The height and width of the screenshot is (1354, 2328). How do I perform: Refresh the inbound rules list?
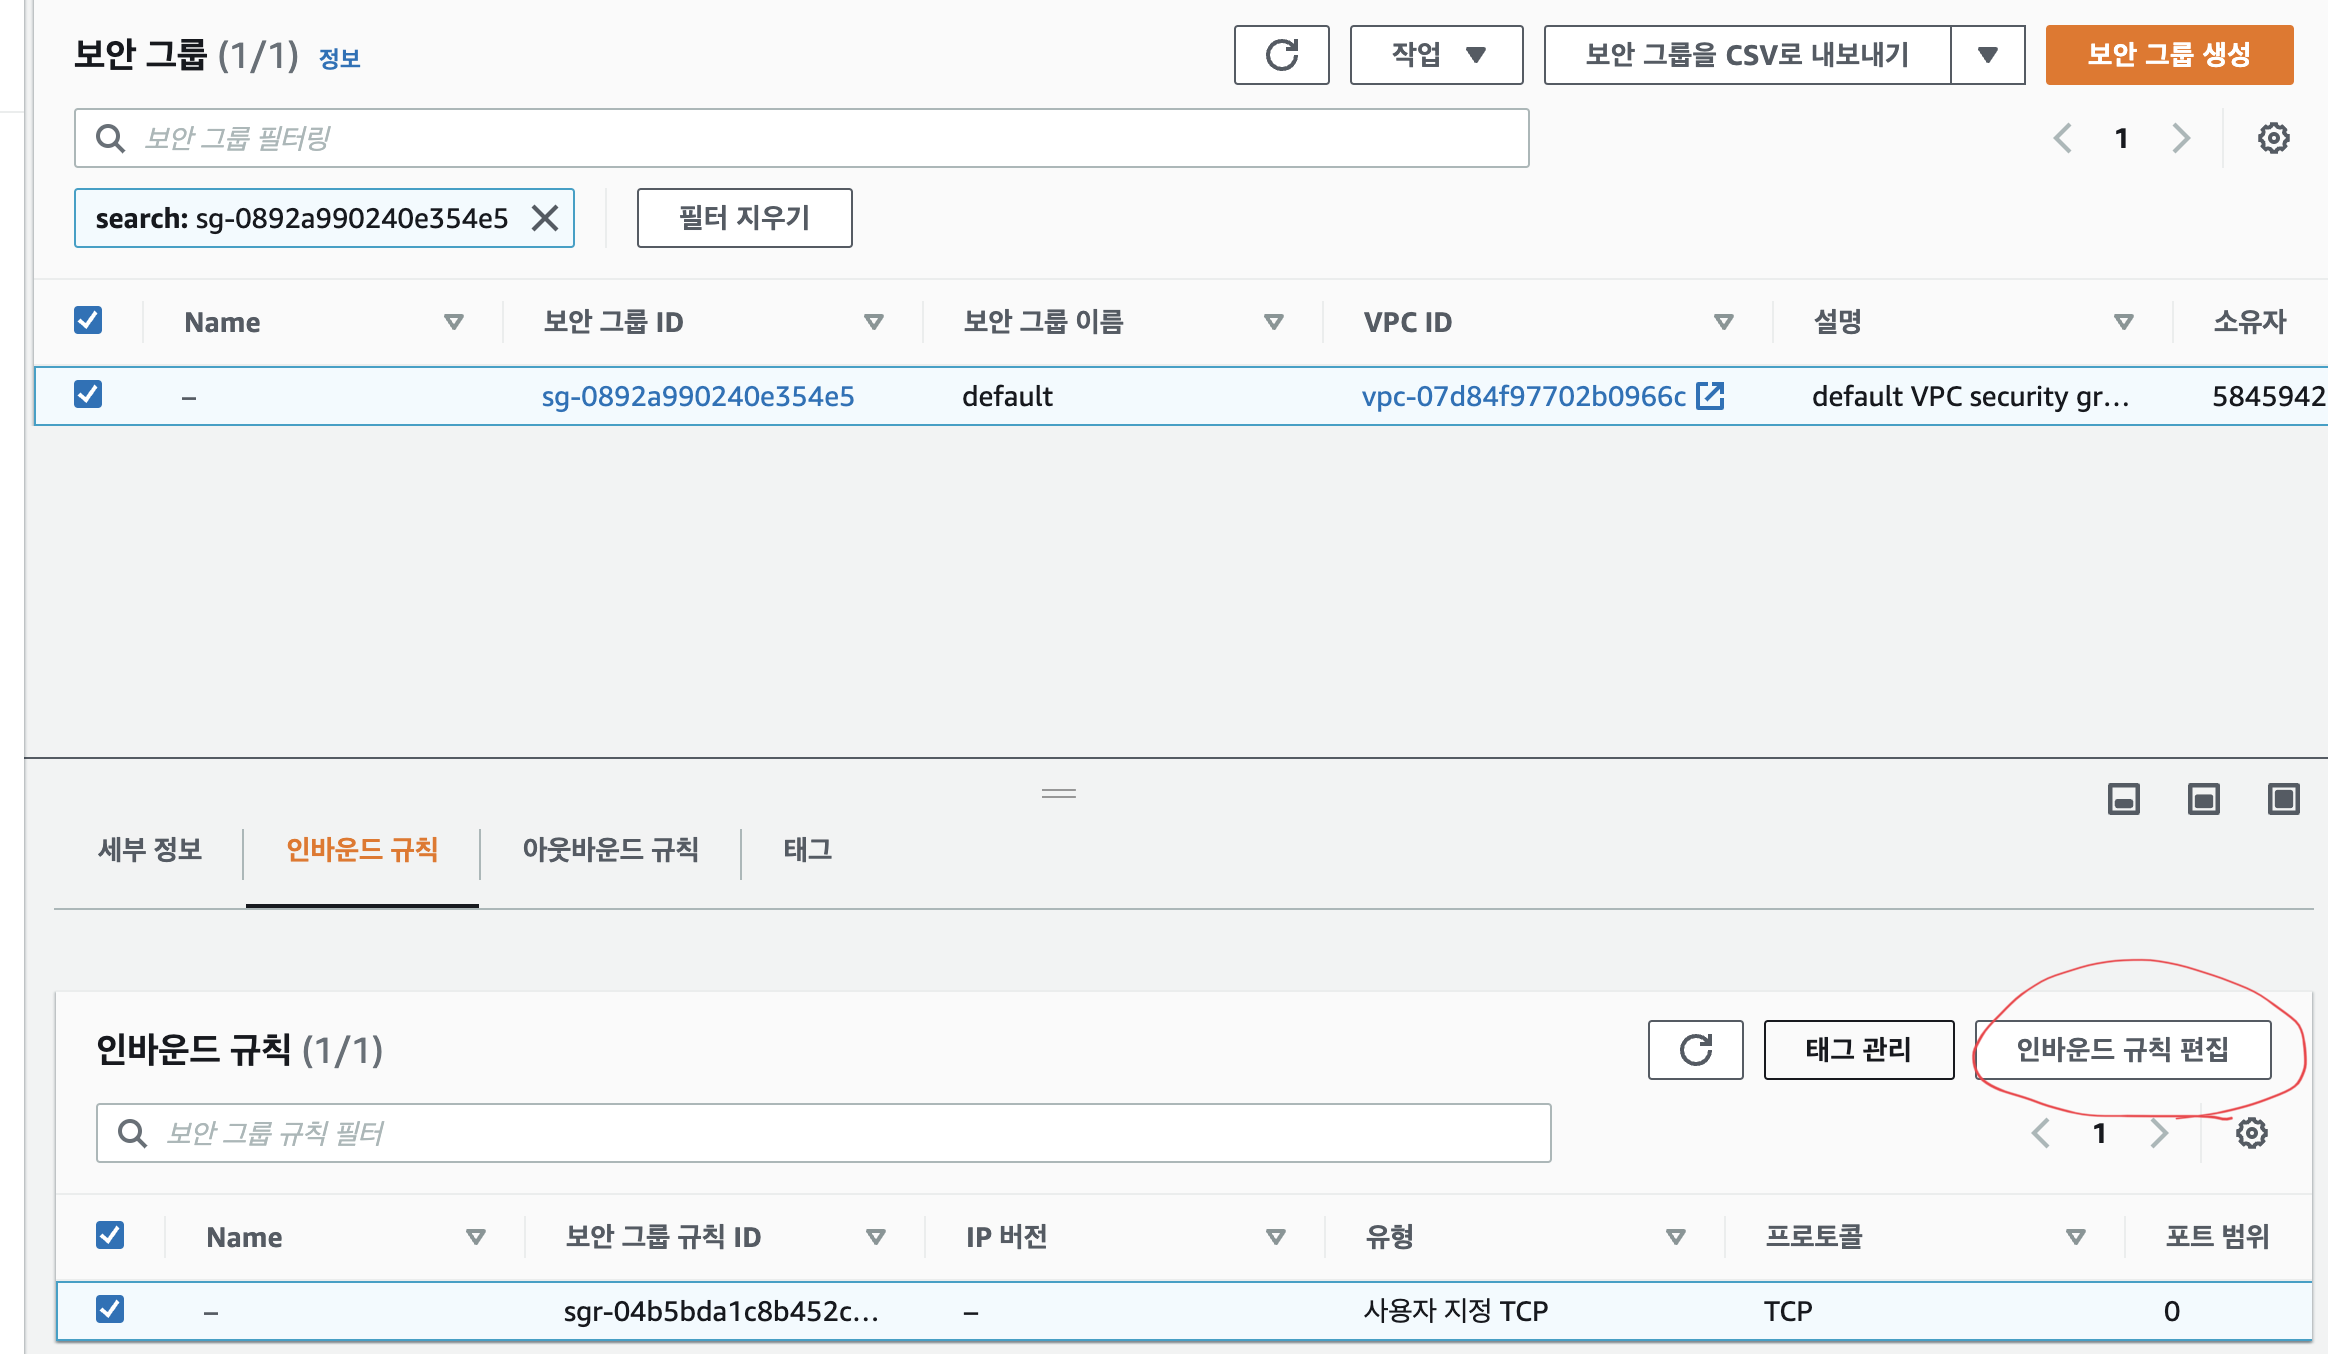pyautogui.click(x=1695, y=1050)
